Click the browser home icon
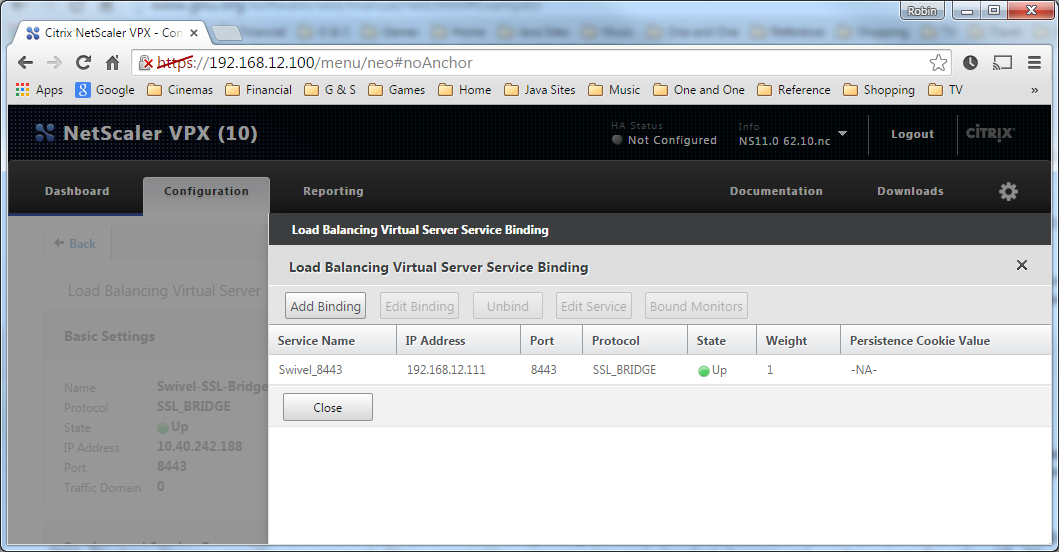Viewport: 1059px width, 552px height. 113,63
